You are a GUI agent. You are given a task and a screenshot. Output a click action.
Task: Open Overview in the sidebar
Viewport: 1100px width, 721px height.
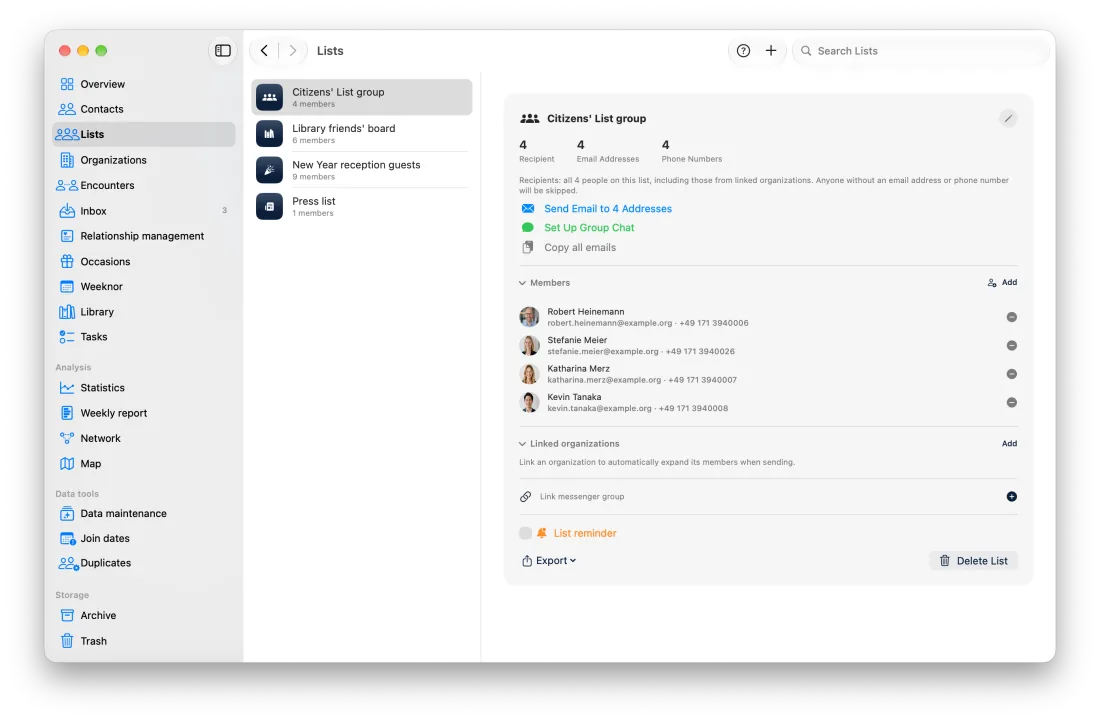tap(144, 84)
